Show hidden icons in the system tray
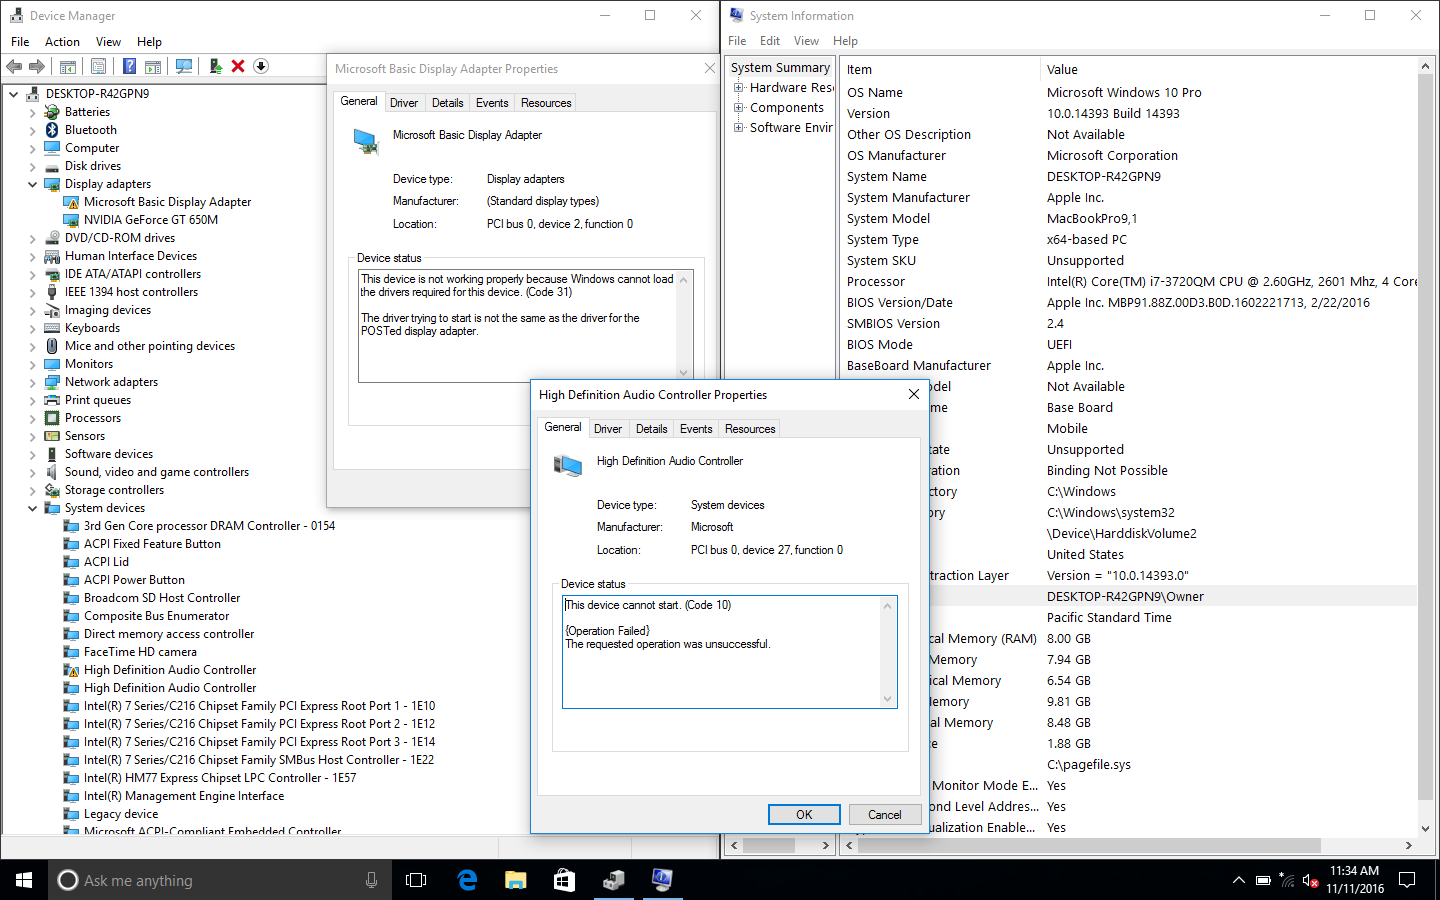 [x=1238, y=881]
